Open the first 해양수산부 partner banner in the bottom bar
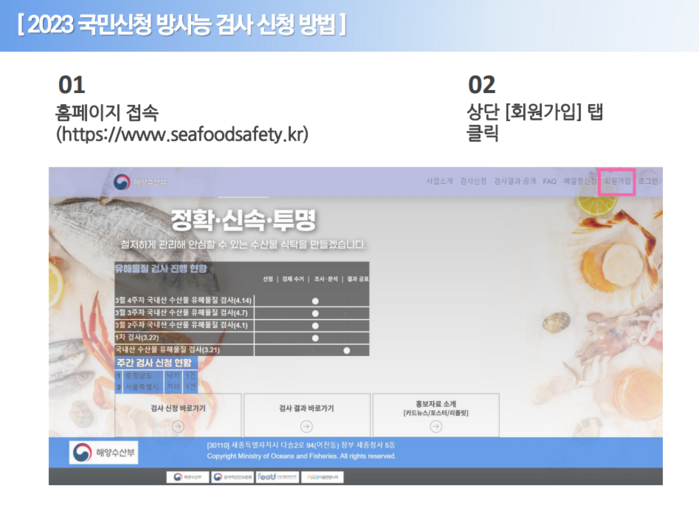 pyautogui.click(x=188, y=477)
